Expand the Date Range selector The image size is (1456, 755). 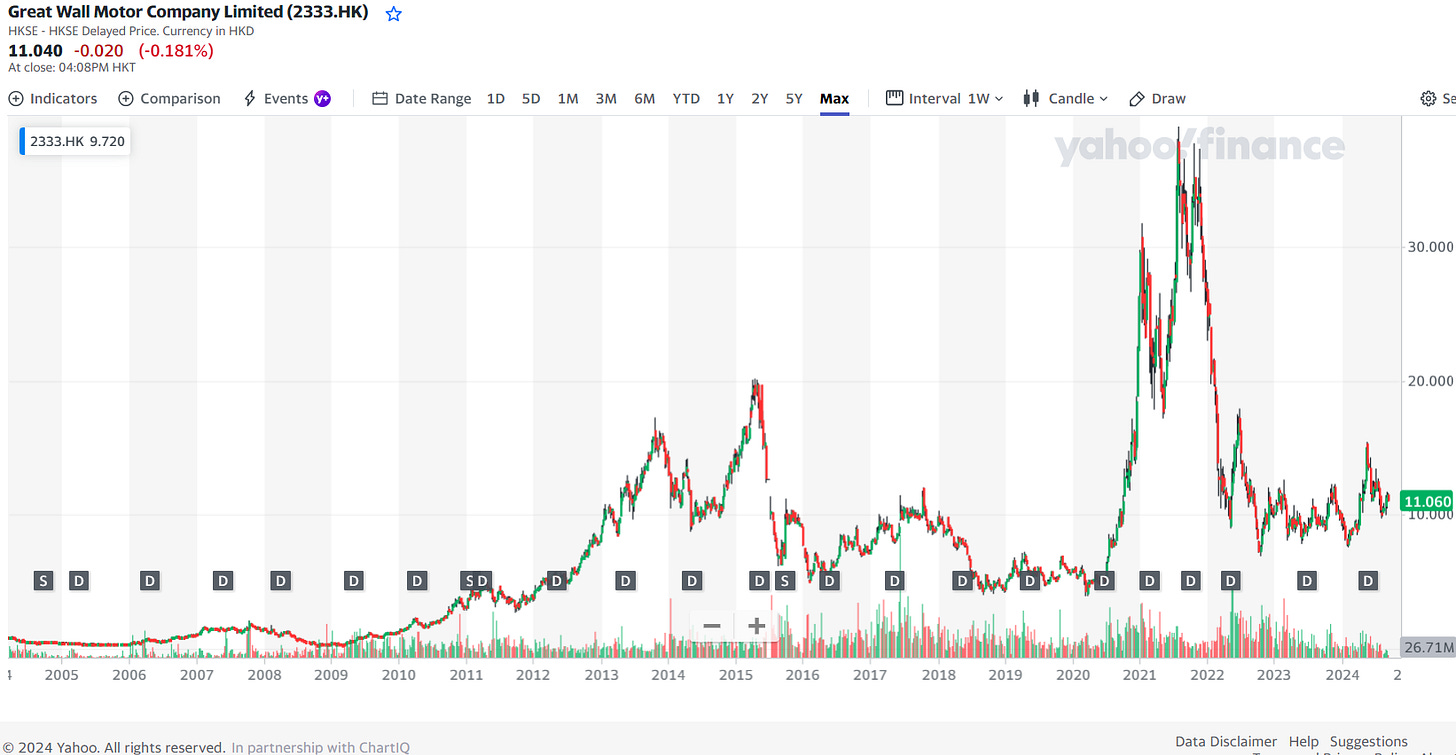pyautogui.click(x=433, y=98)
